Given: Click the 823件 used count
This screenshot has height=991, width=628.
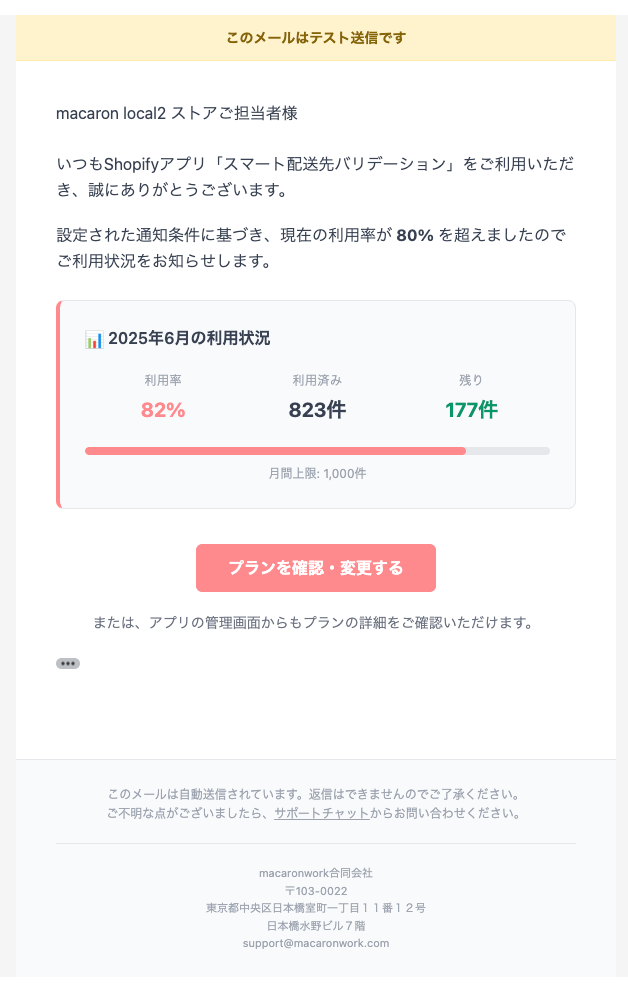Looking at the screenshot, I should pos(317,410).
